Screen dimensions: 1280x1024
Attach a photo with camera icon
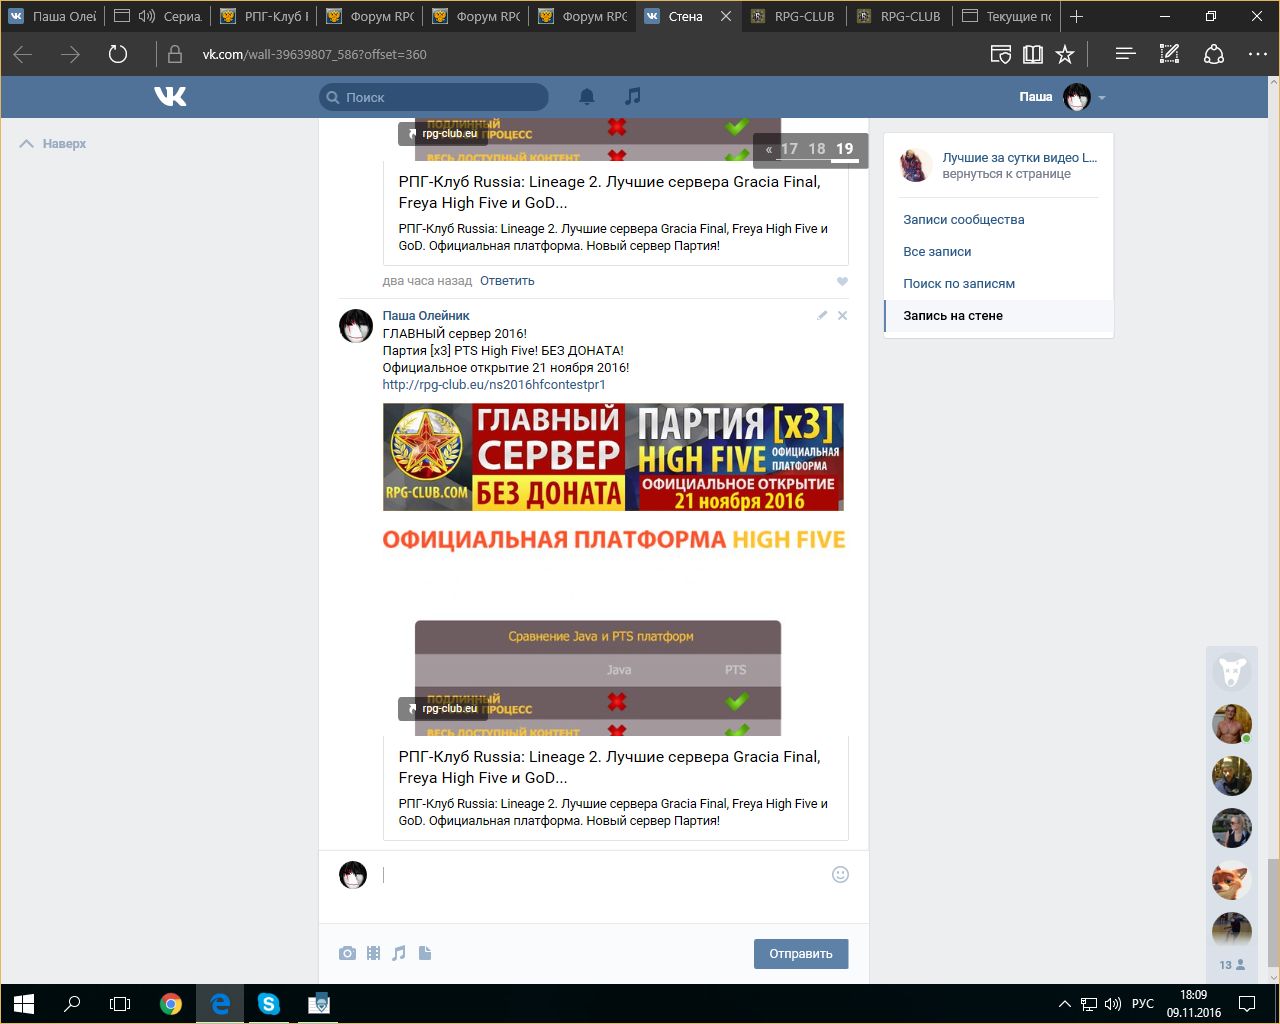click(x=347, y=953)
